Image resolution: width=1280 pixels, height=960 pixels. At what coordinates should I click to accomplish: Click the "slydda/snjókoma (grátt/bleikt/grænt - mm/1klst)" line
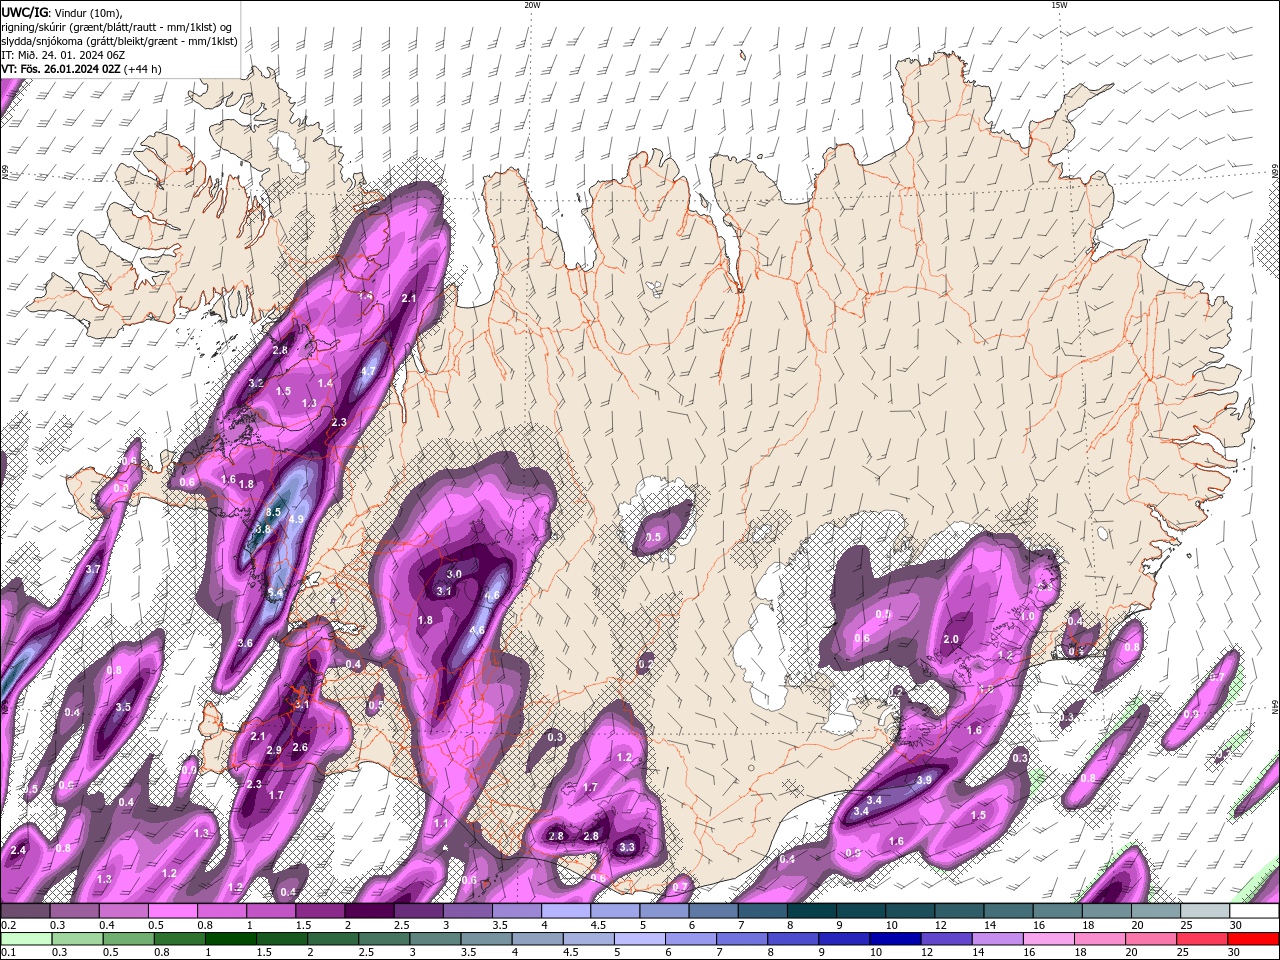point(119,41)
